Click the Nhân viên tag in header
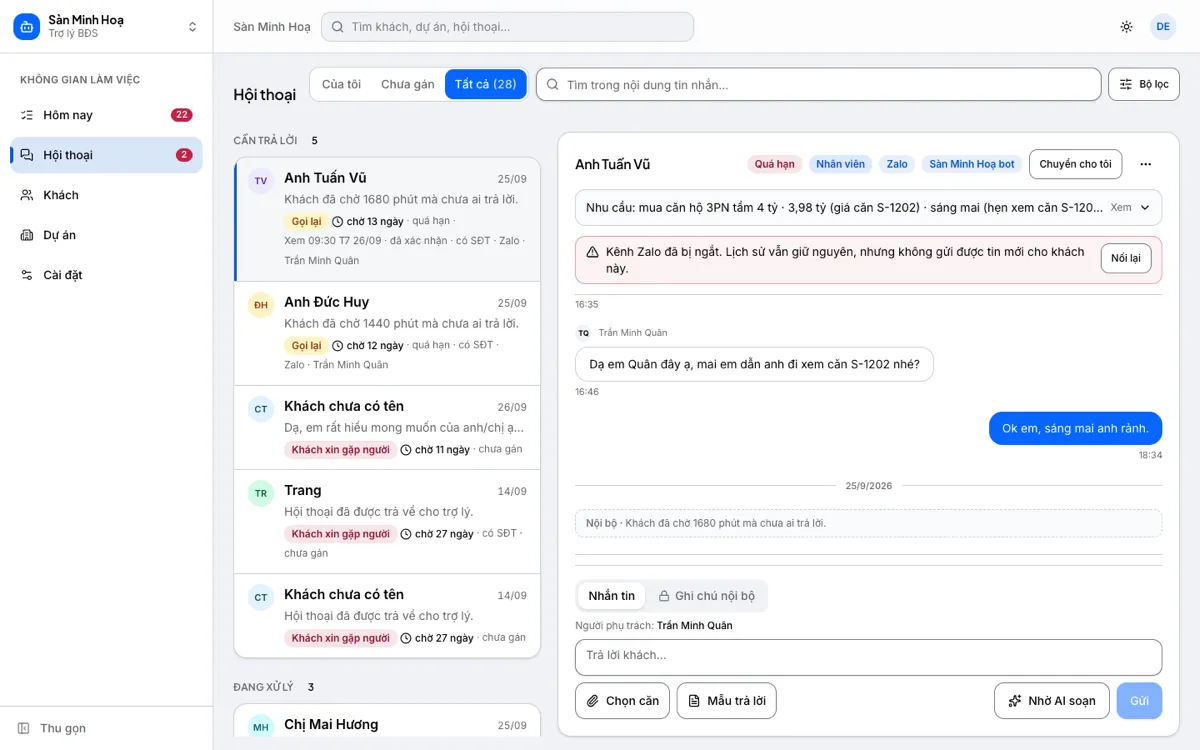This screenshot has height=750, width=1200. click(840, 164)
